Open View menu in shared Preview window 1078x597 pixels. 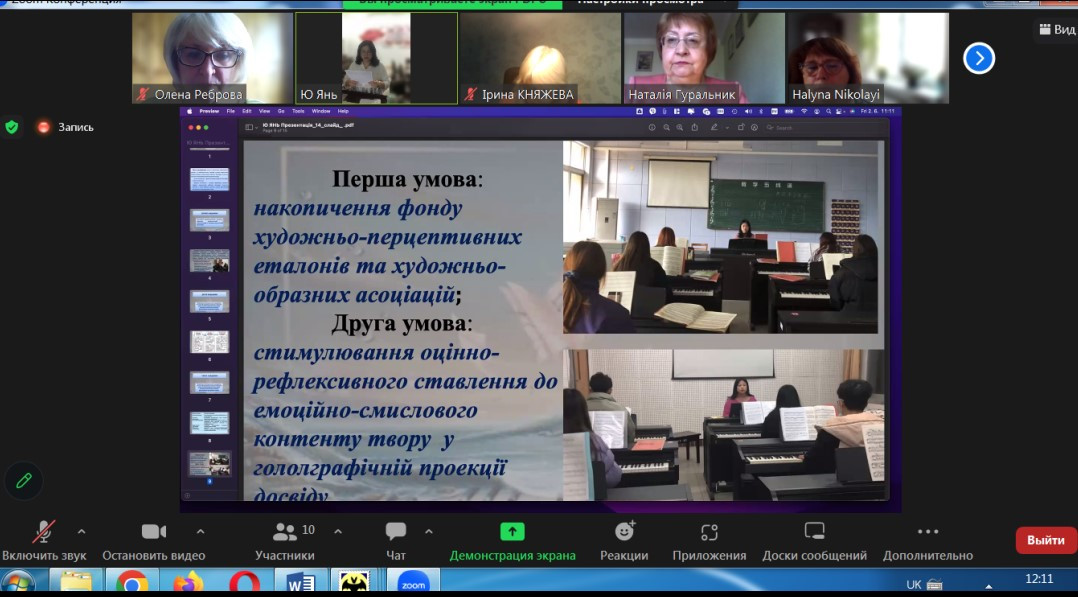[x=264, y=111]
